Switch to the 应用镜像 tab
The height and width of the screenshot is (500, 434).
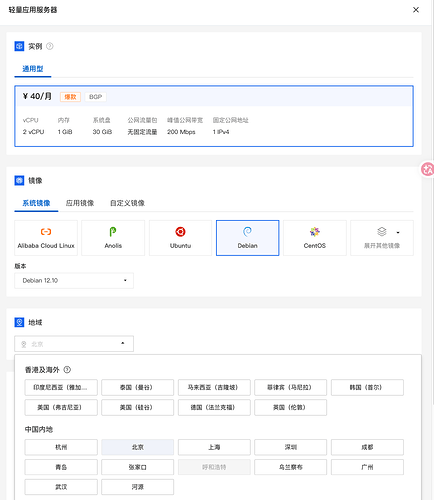tap(80, 203)
